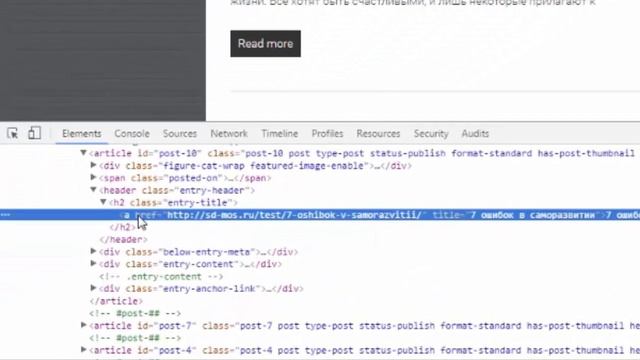Toggle the device toolbar icon
Viewport: 640px width, 360px height.
pyautogui.click(x=34, y=133)
